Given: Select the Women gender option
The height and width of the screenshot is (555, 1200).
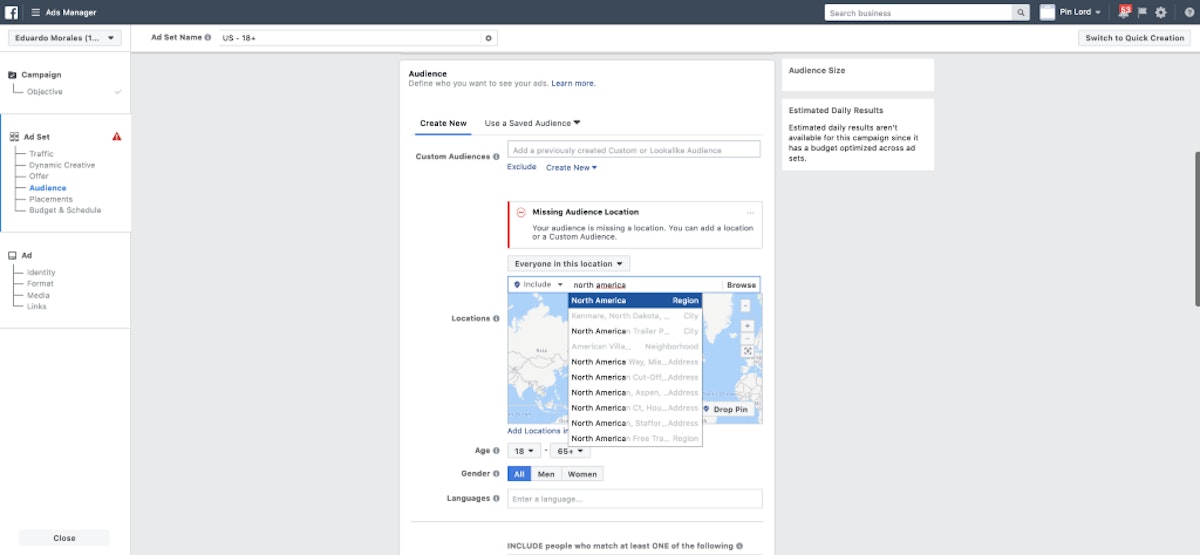Looking at the screenshot, I should coord(582,474).
